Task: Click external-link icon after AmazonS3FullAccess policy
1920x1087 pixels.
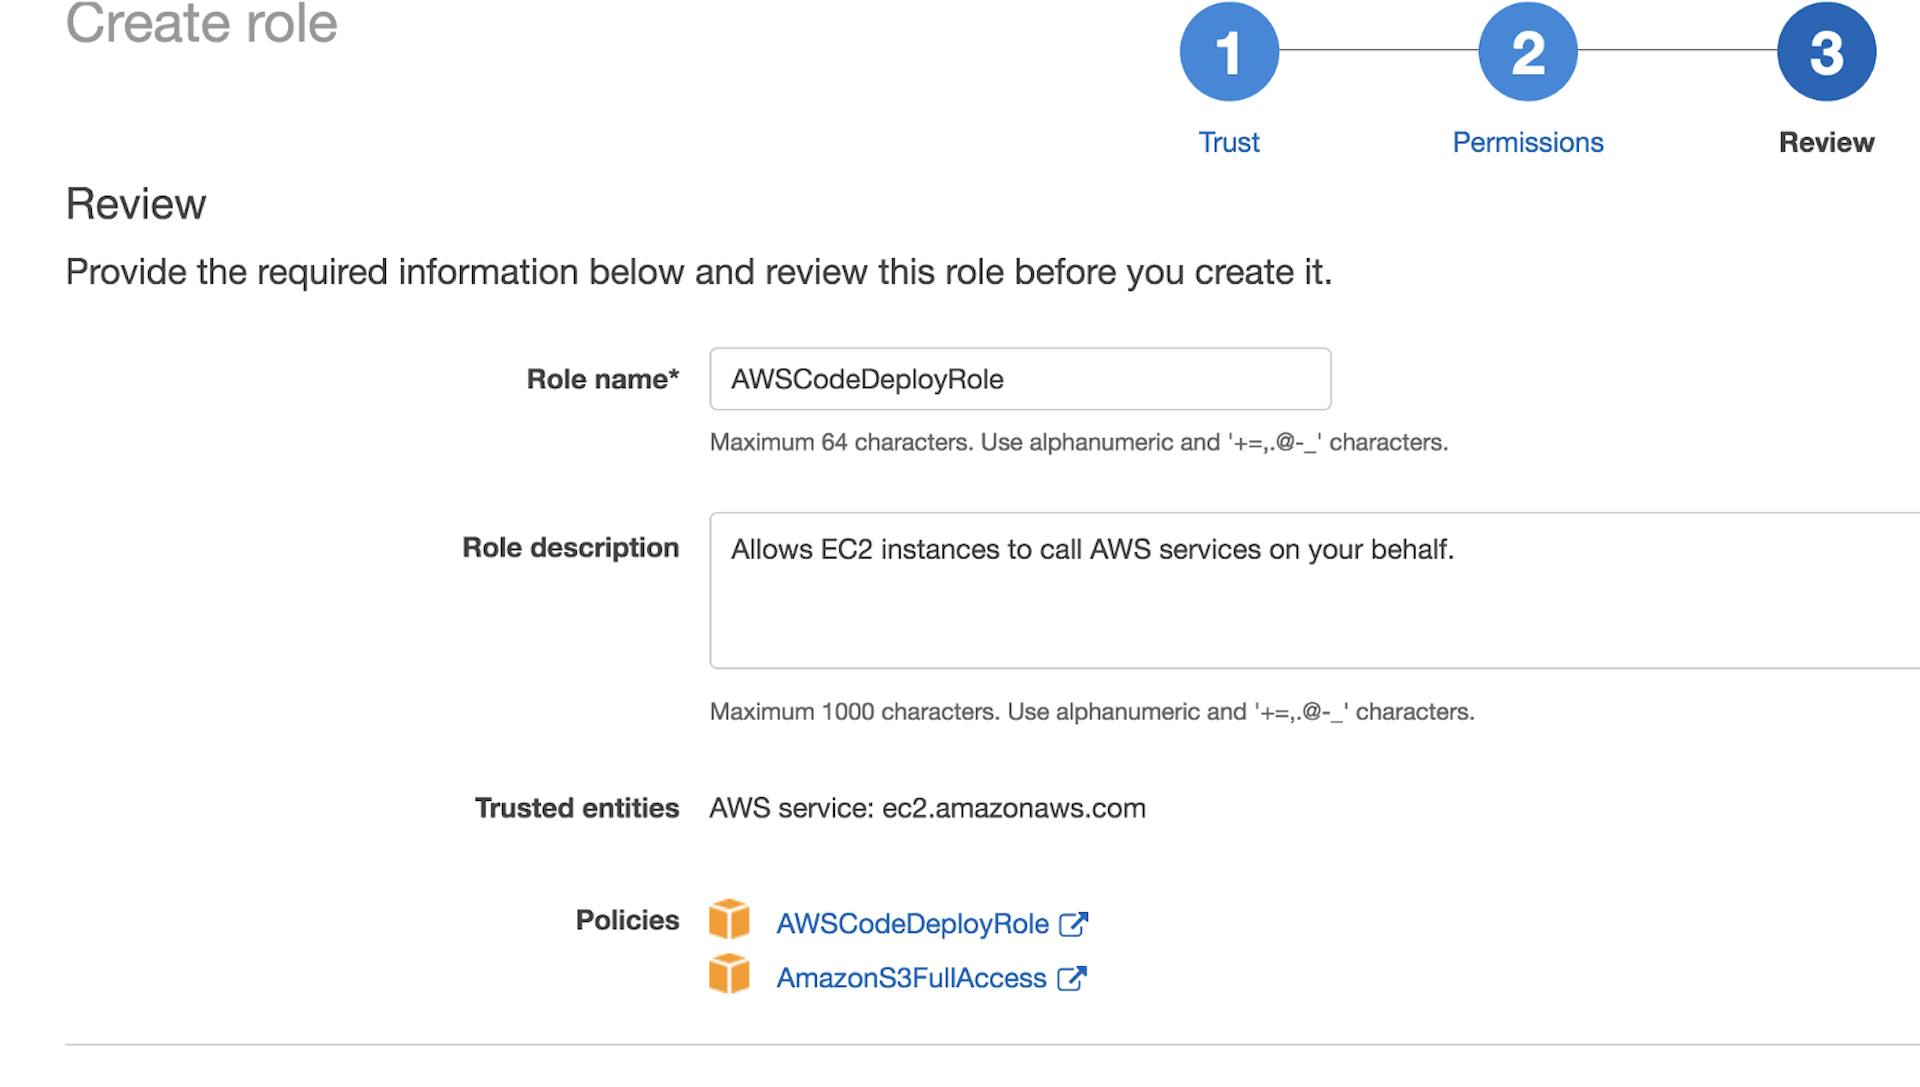Action: tap(1071, 978)
